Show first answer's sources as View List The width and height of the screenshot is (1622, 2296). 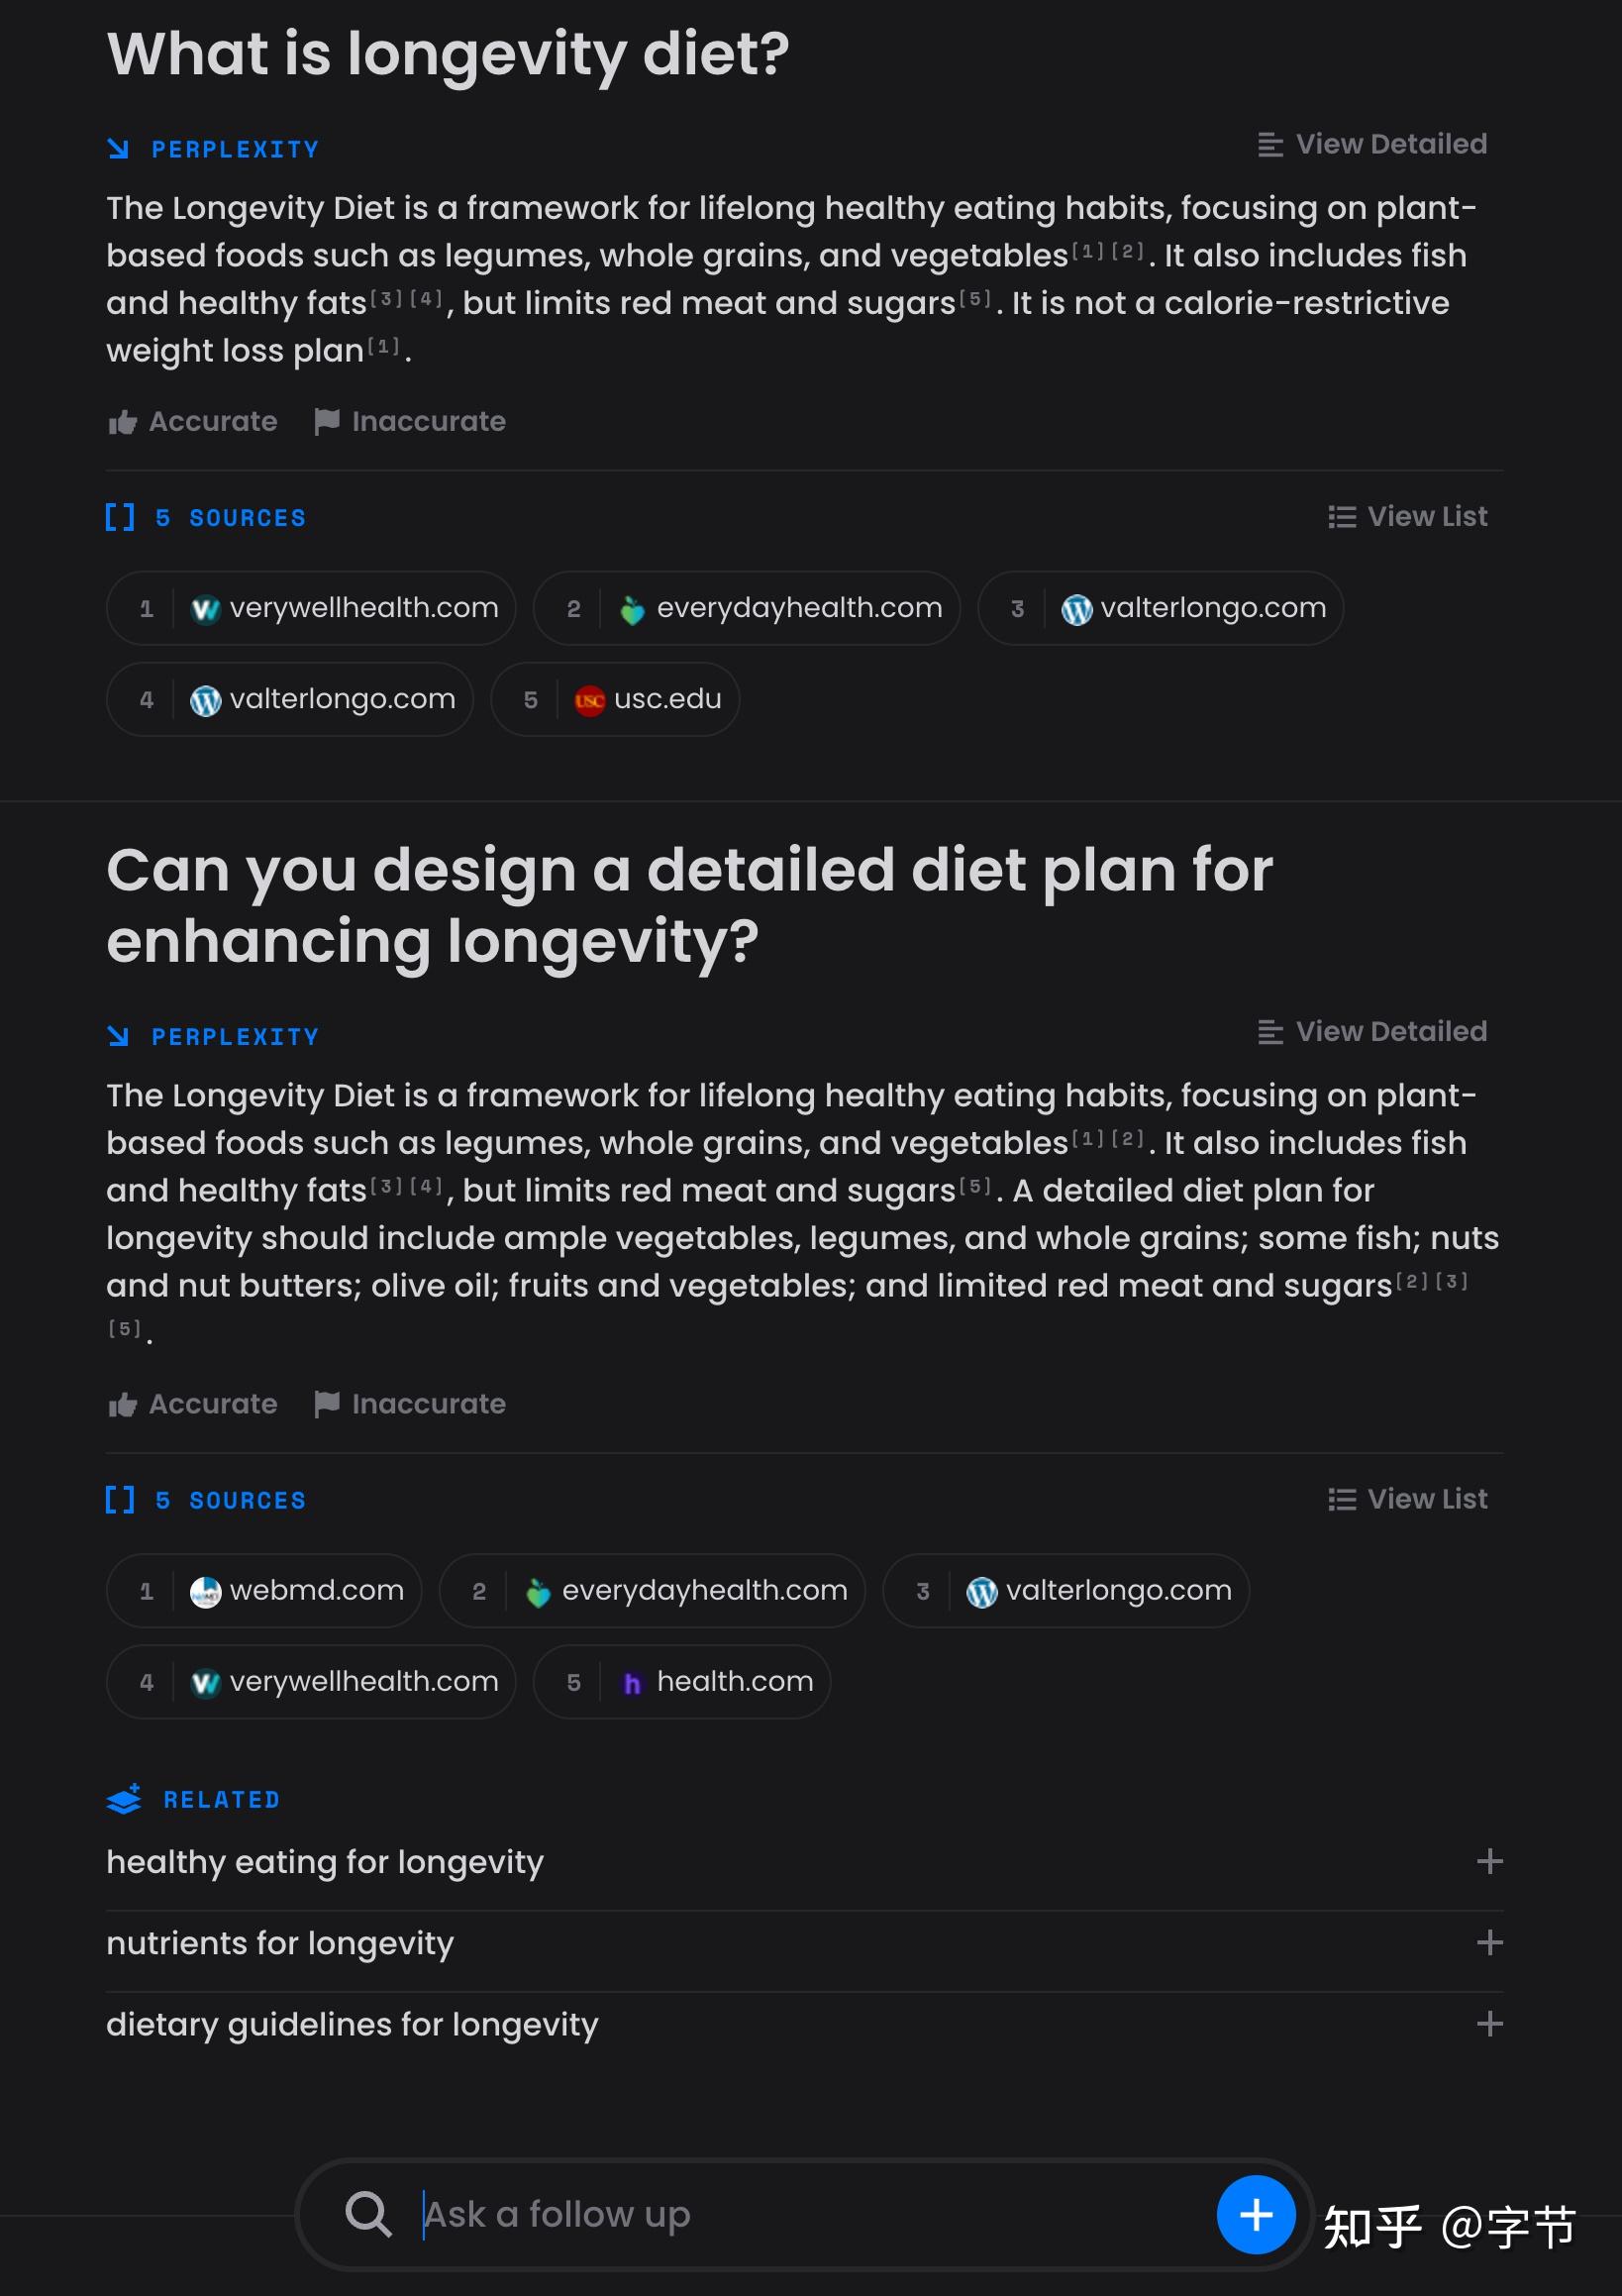pyautogui.click(x=1407, y=516)
